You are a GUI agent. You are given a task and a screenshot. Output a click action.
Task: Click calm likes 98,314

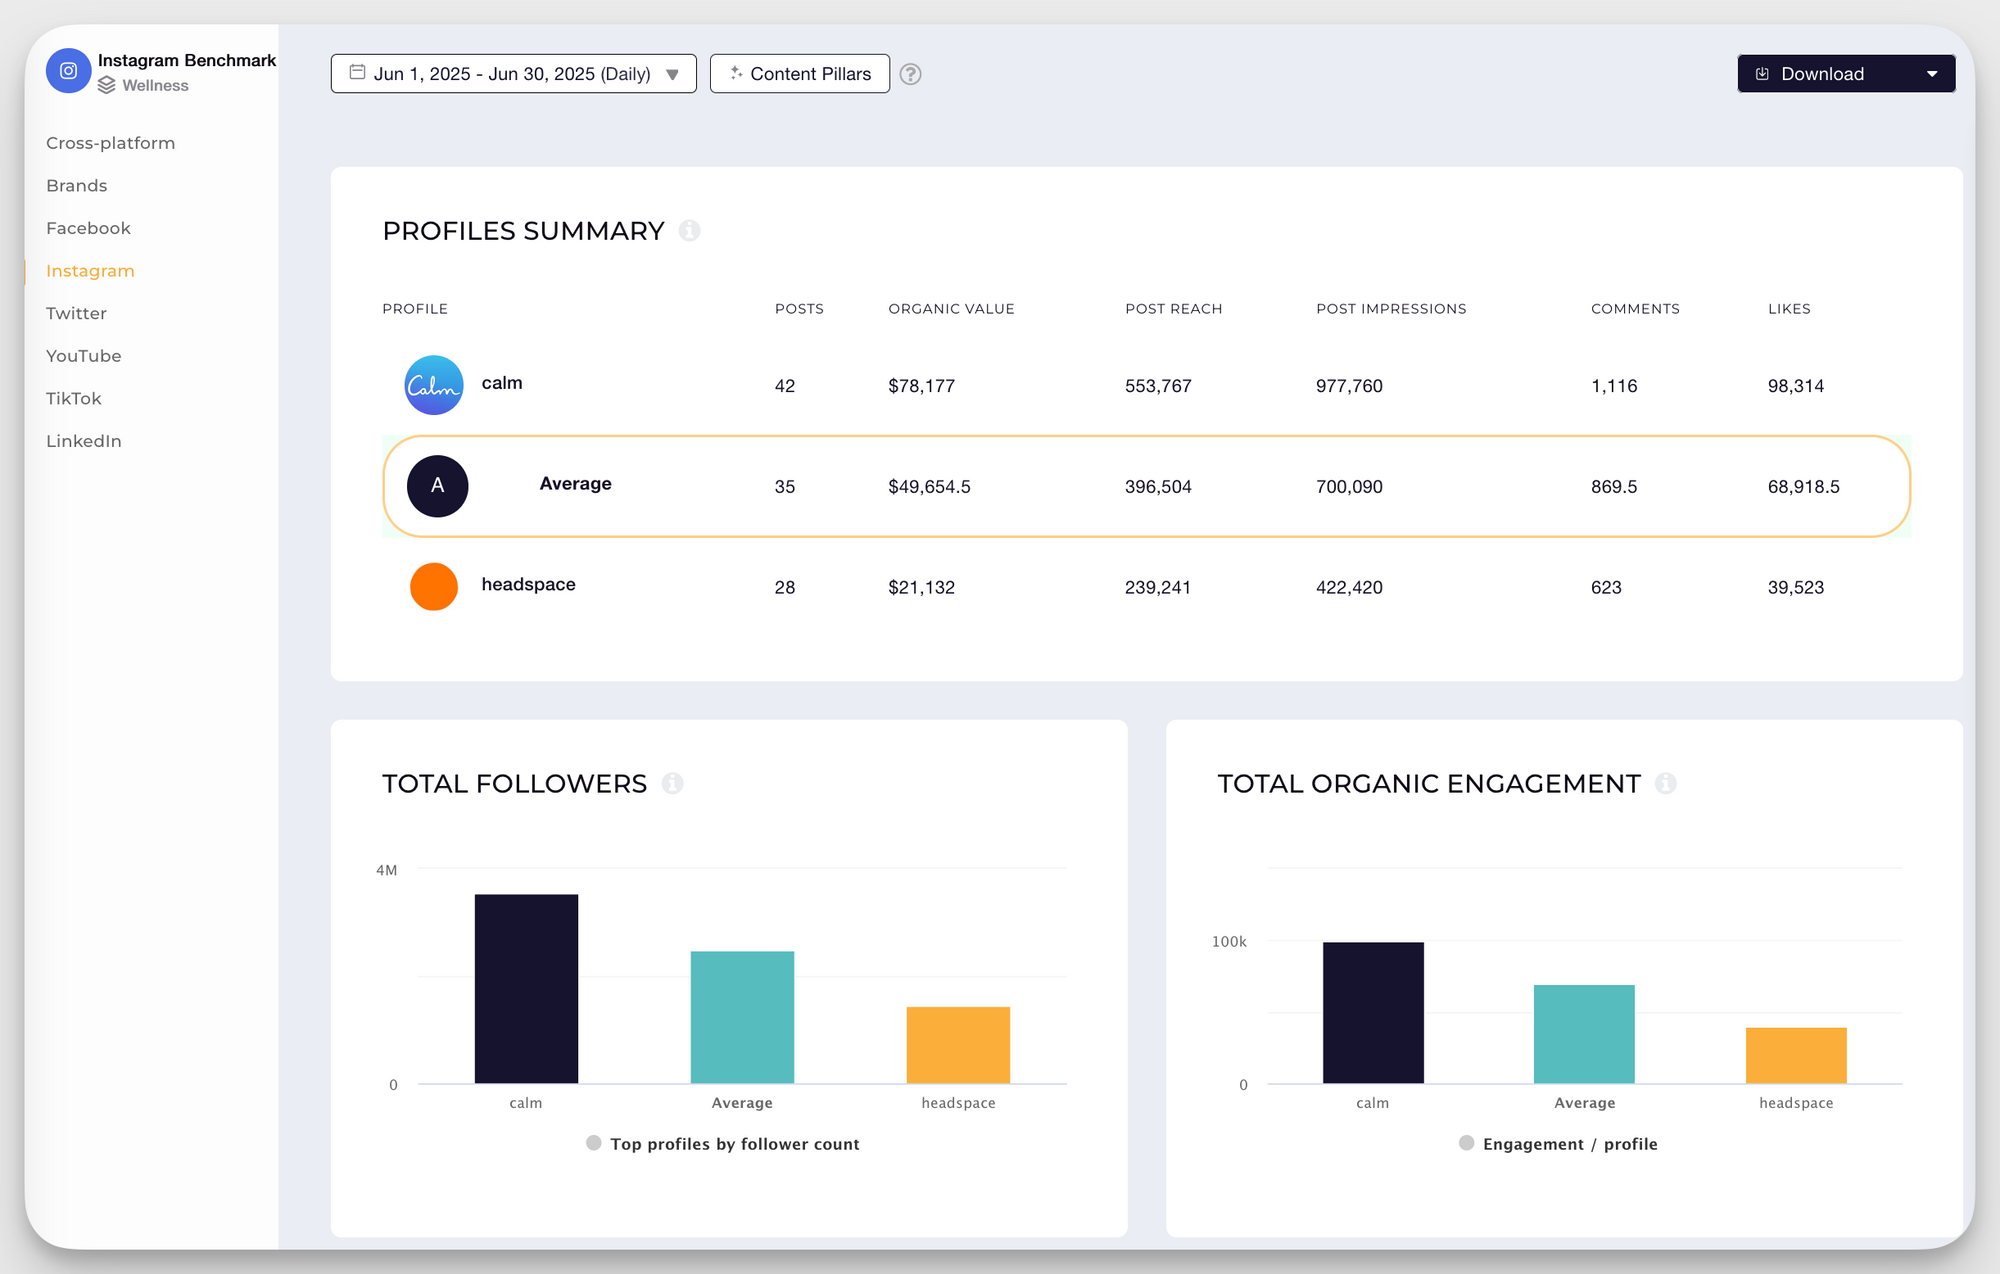[x=1796, y=386]
